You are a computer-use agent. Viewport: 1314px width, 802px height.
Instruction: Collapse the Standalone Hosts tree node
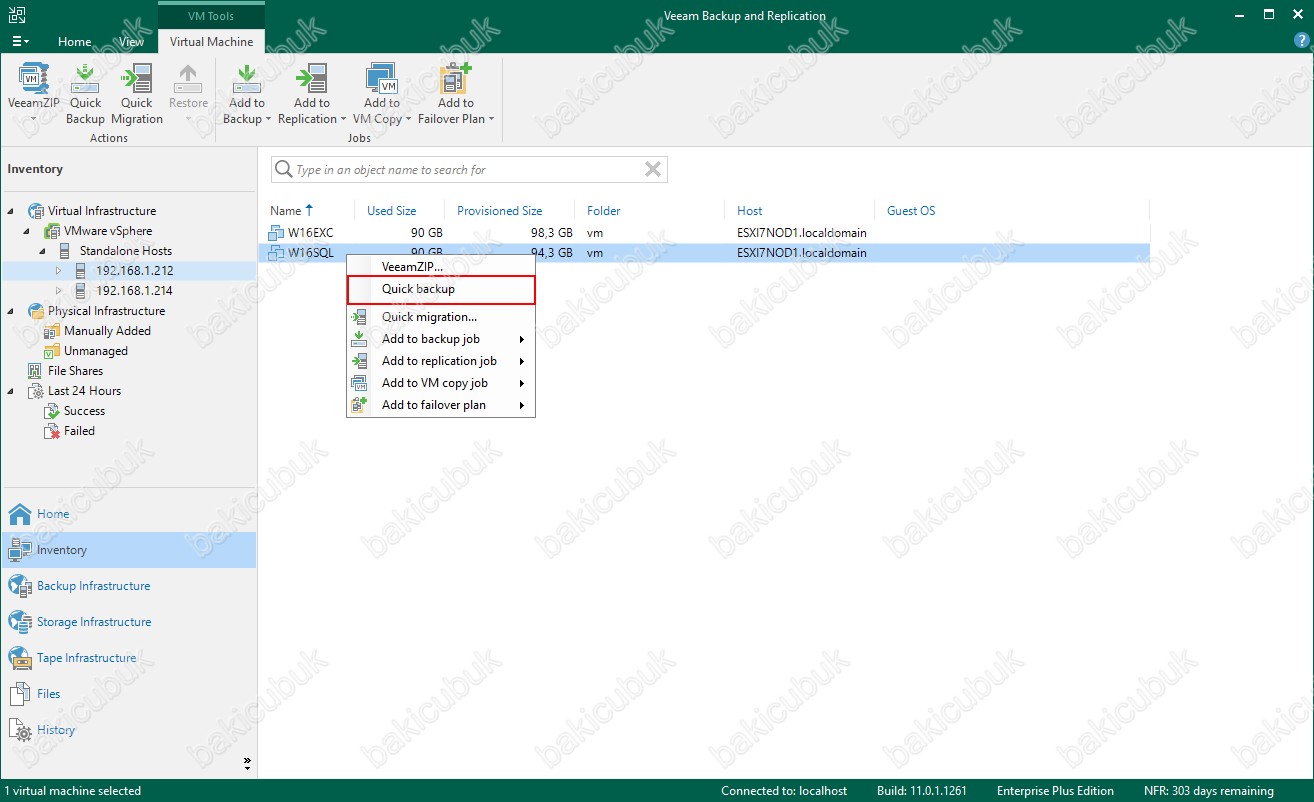[43, 251]
